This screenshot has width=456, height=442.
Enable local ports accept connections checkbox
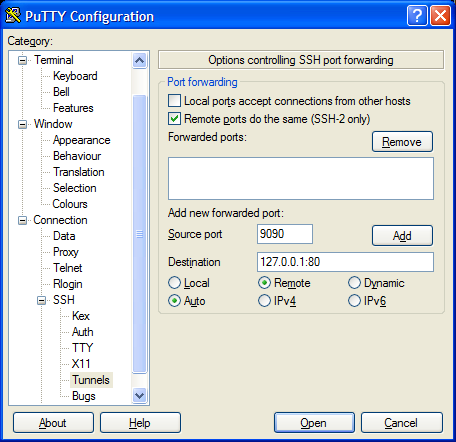174,101
